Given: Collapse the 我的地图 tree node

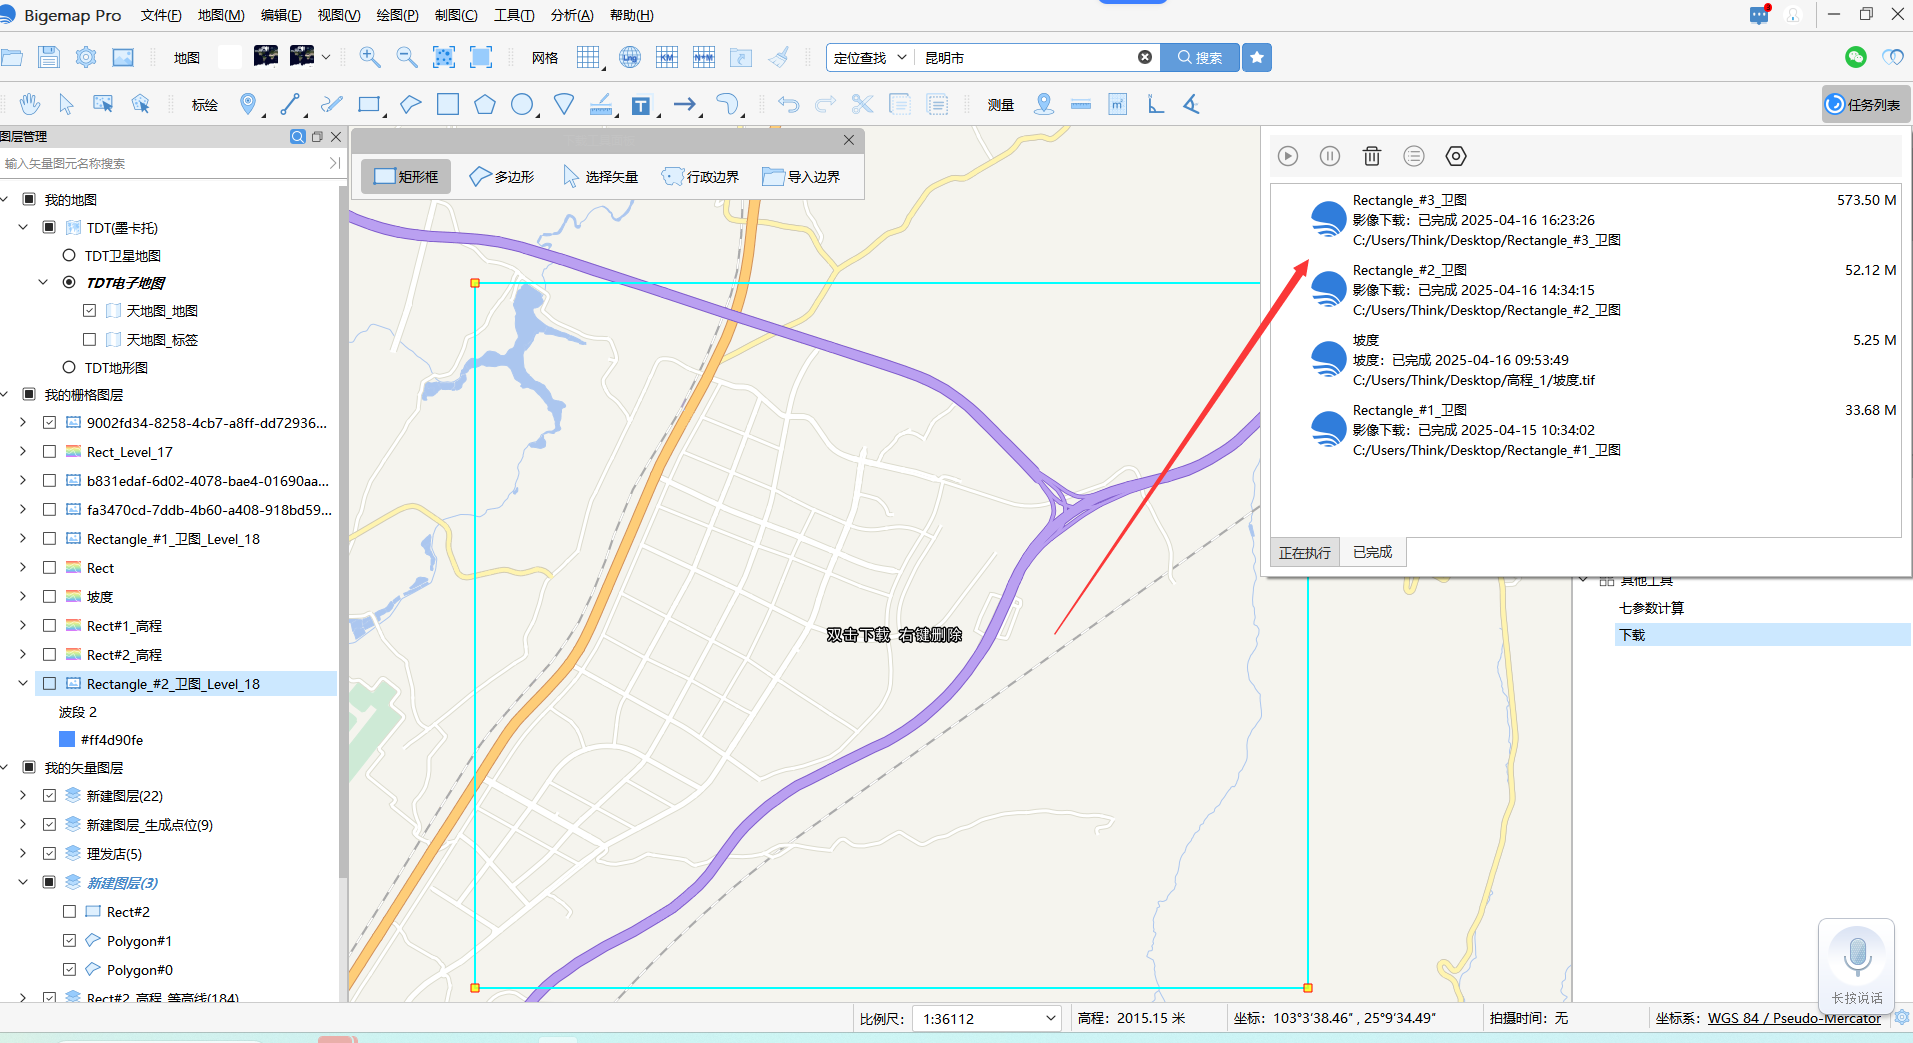Looking at the screenshot, I should [4, 199].
